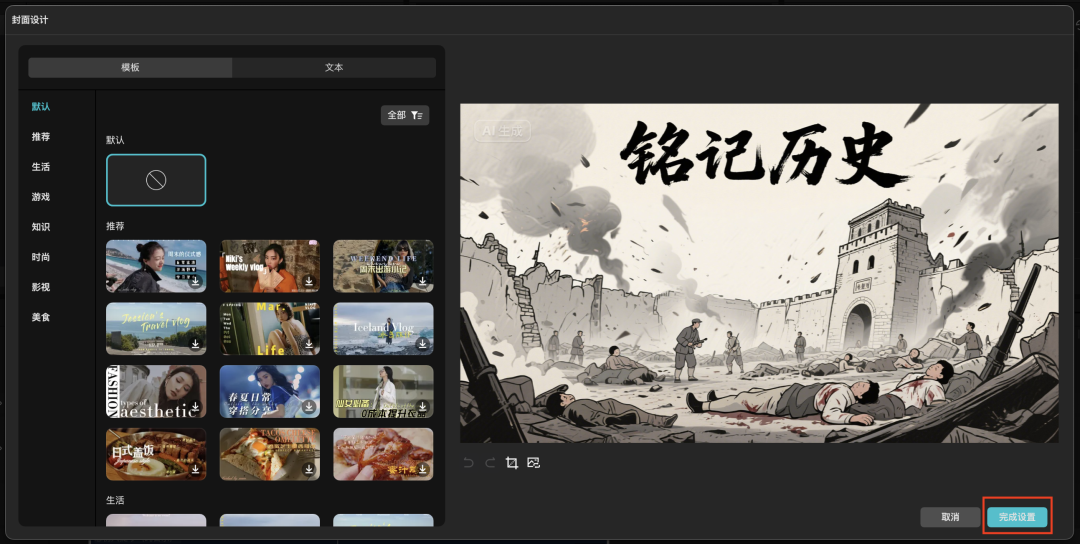Apply the 春夏日常穿搭分享 template thumbnail
This screenshot has height=544, width=1080.
point(269,391)
